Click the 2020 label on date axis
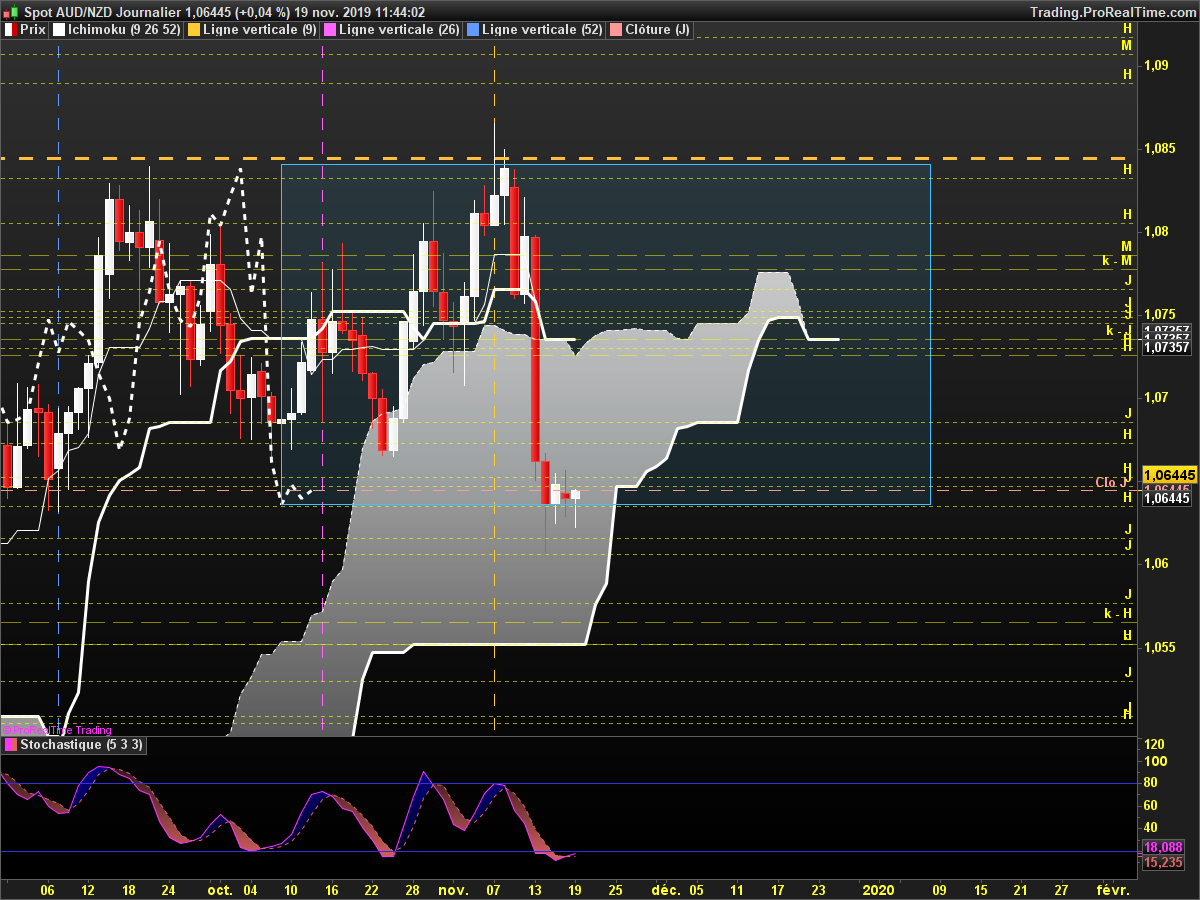The image size is (1200, 900). [877, 889]
